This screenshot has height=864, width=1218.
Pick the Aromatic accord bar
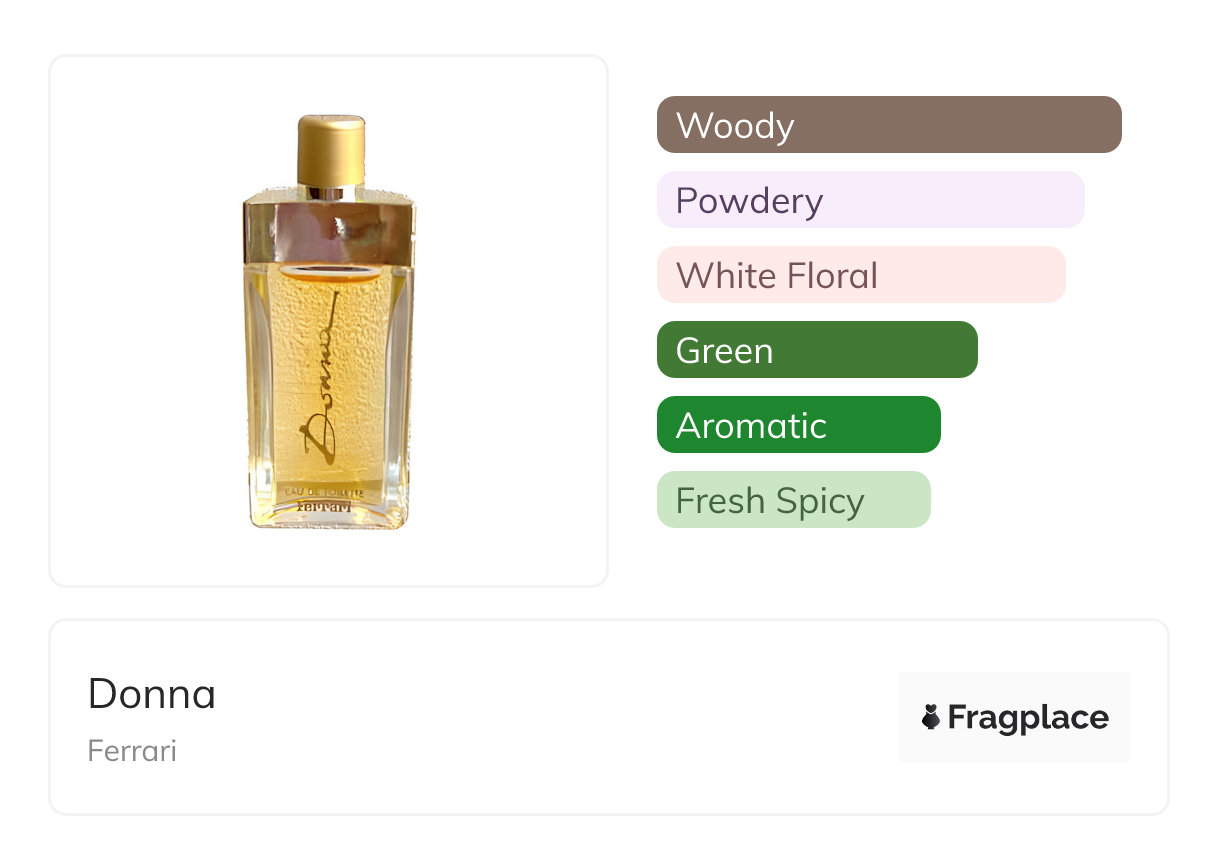pos(798,425)
